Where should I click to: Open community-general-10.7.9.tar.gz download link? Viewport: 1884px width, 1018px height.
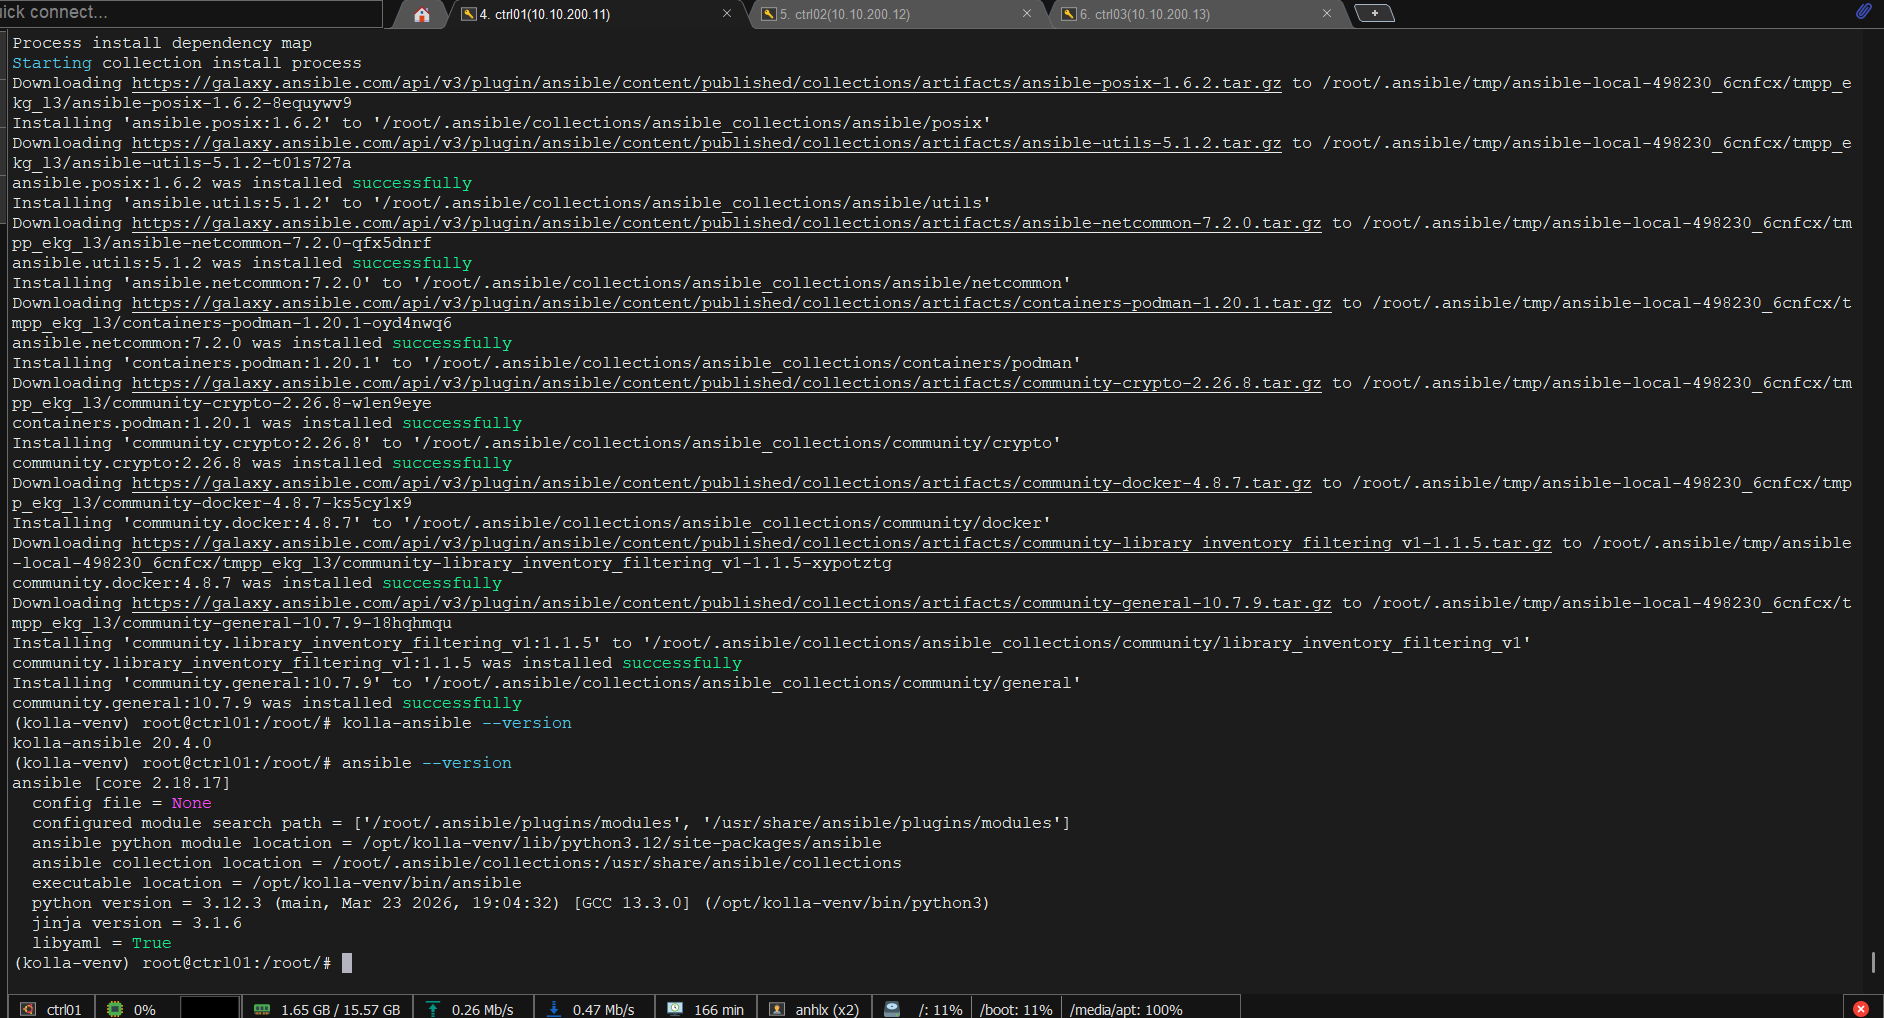click(x=731, y=603)
